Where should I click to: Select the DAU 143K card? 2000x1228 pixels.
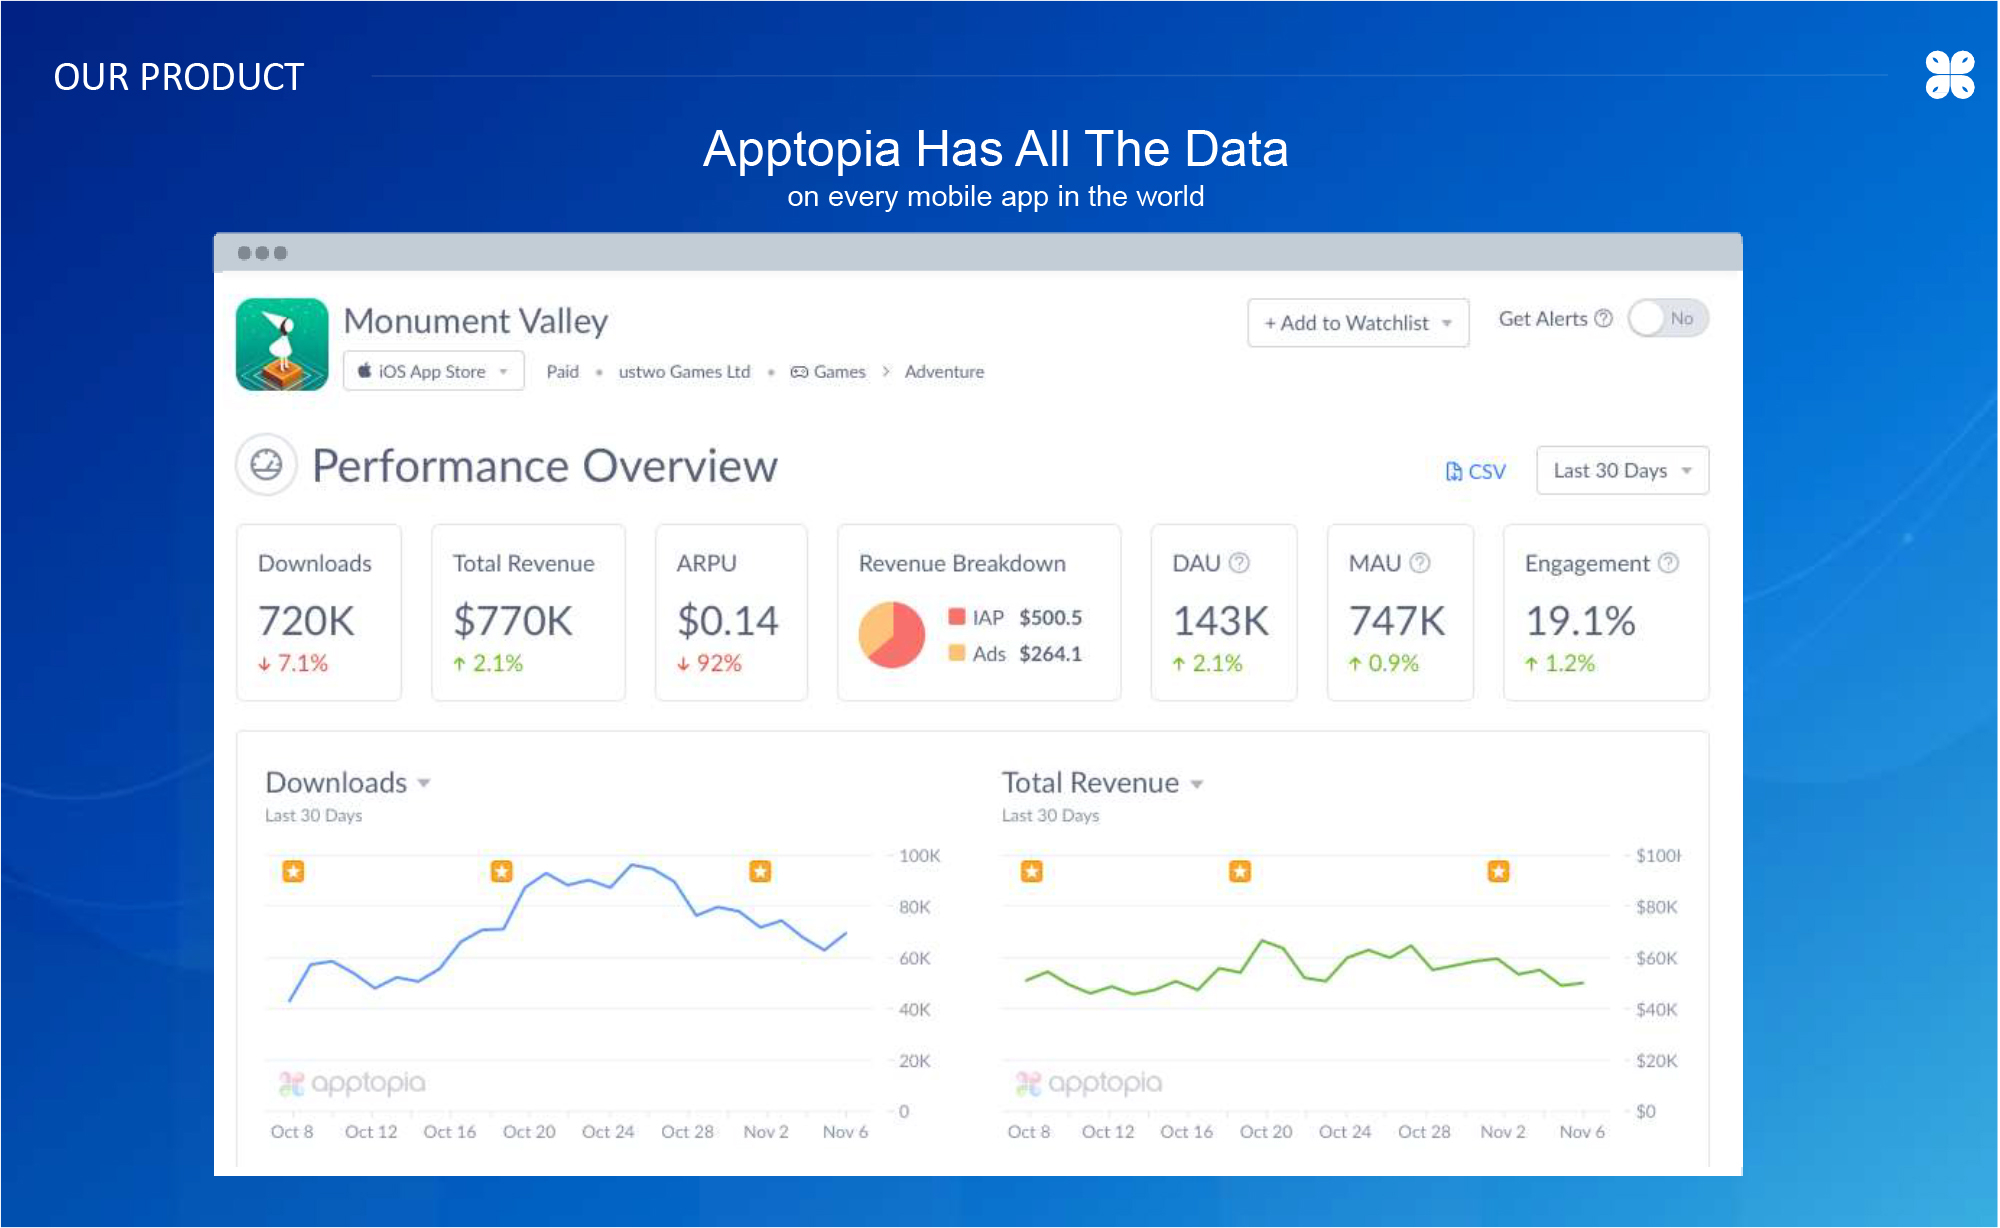point(1224,612)
